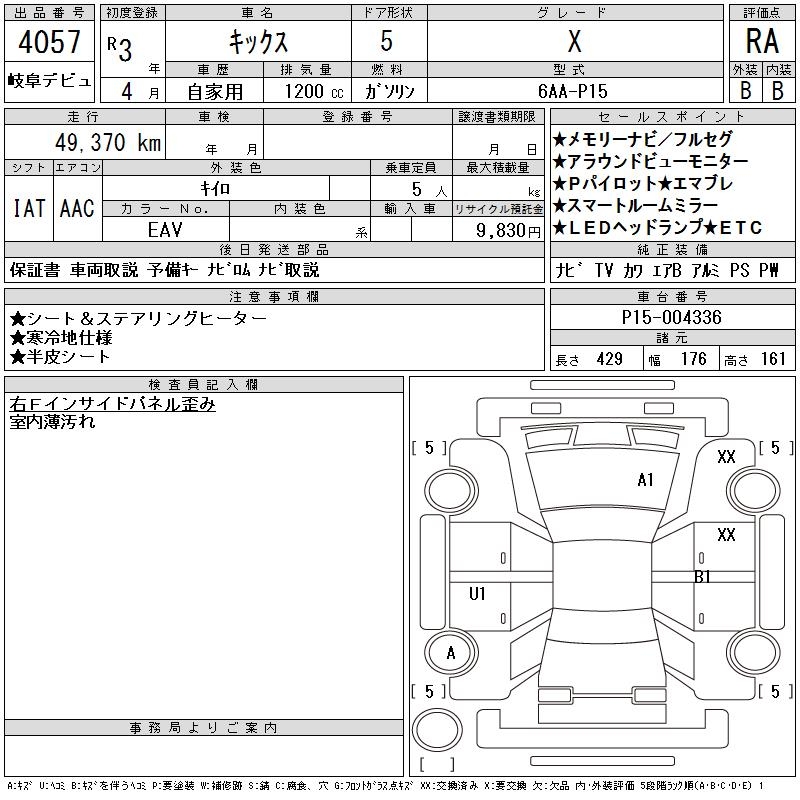
Task: Click width value 176
Action: 693,359
